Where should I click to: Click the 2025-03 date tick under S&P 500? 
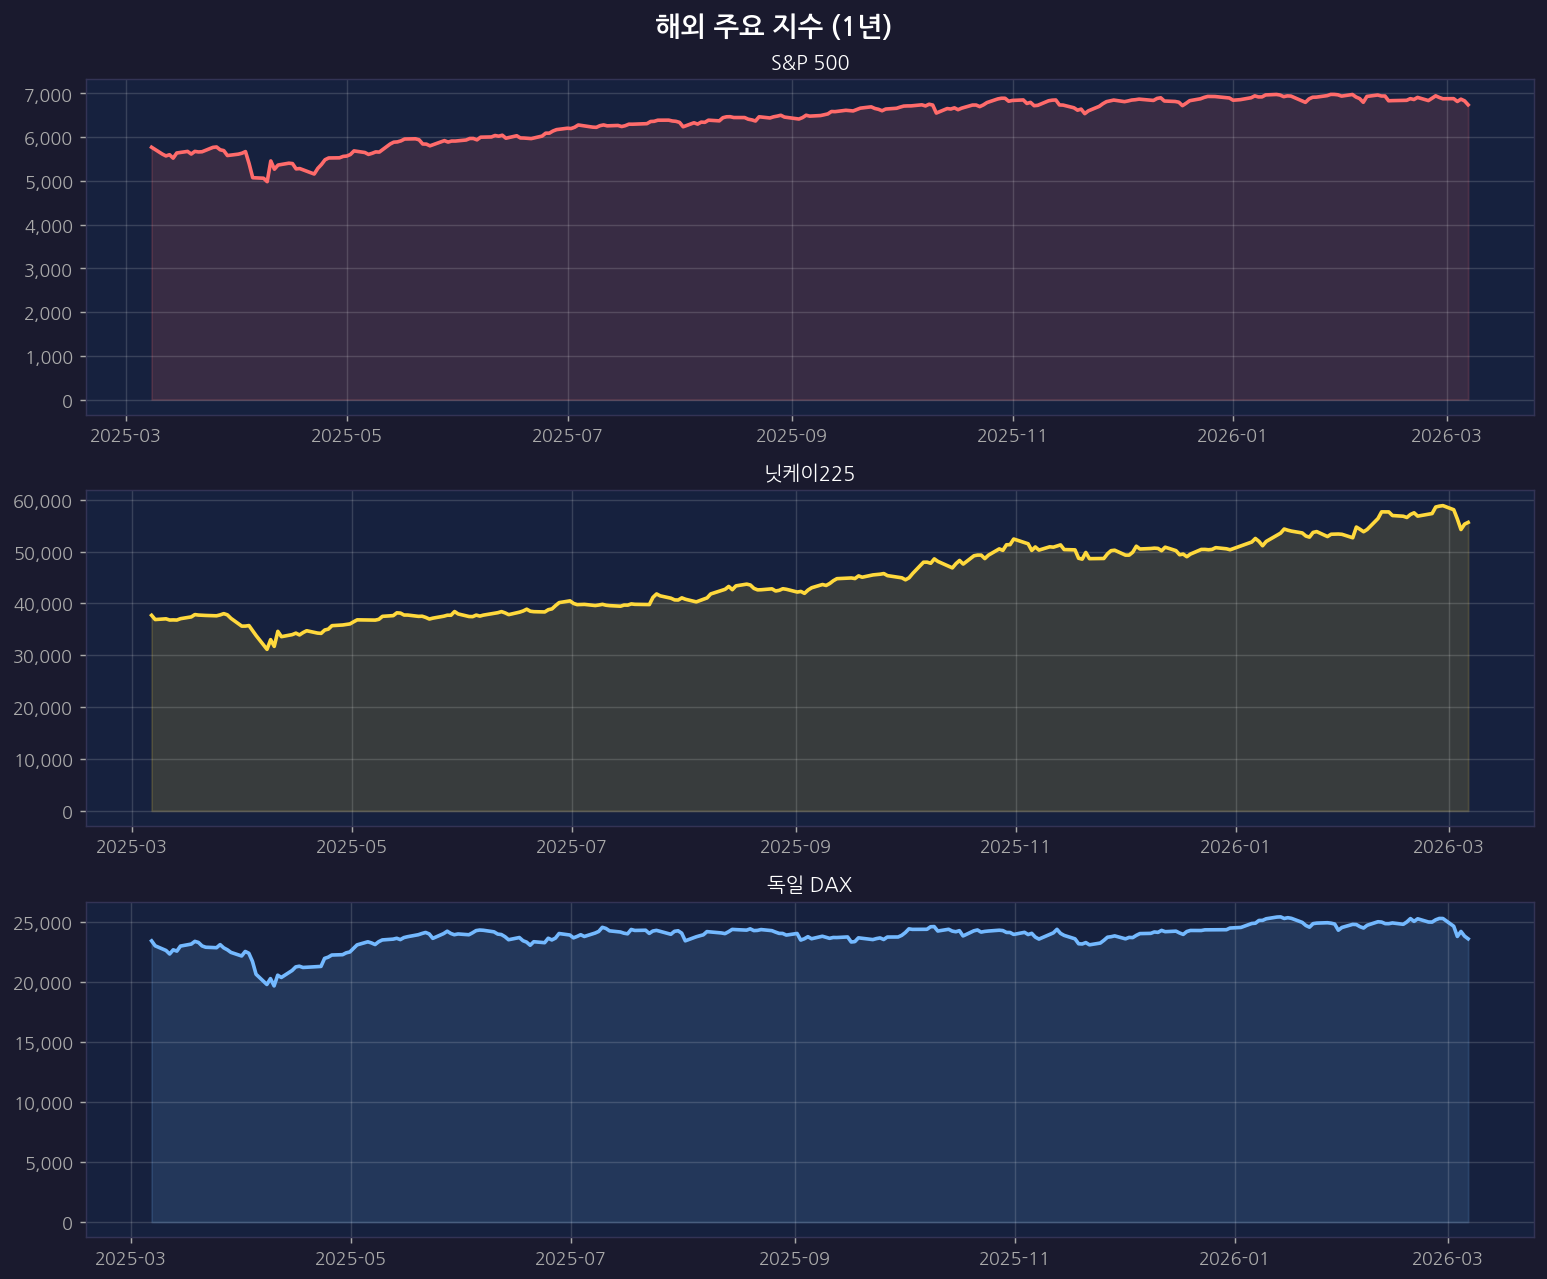[126, 436]
